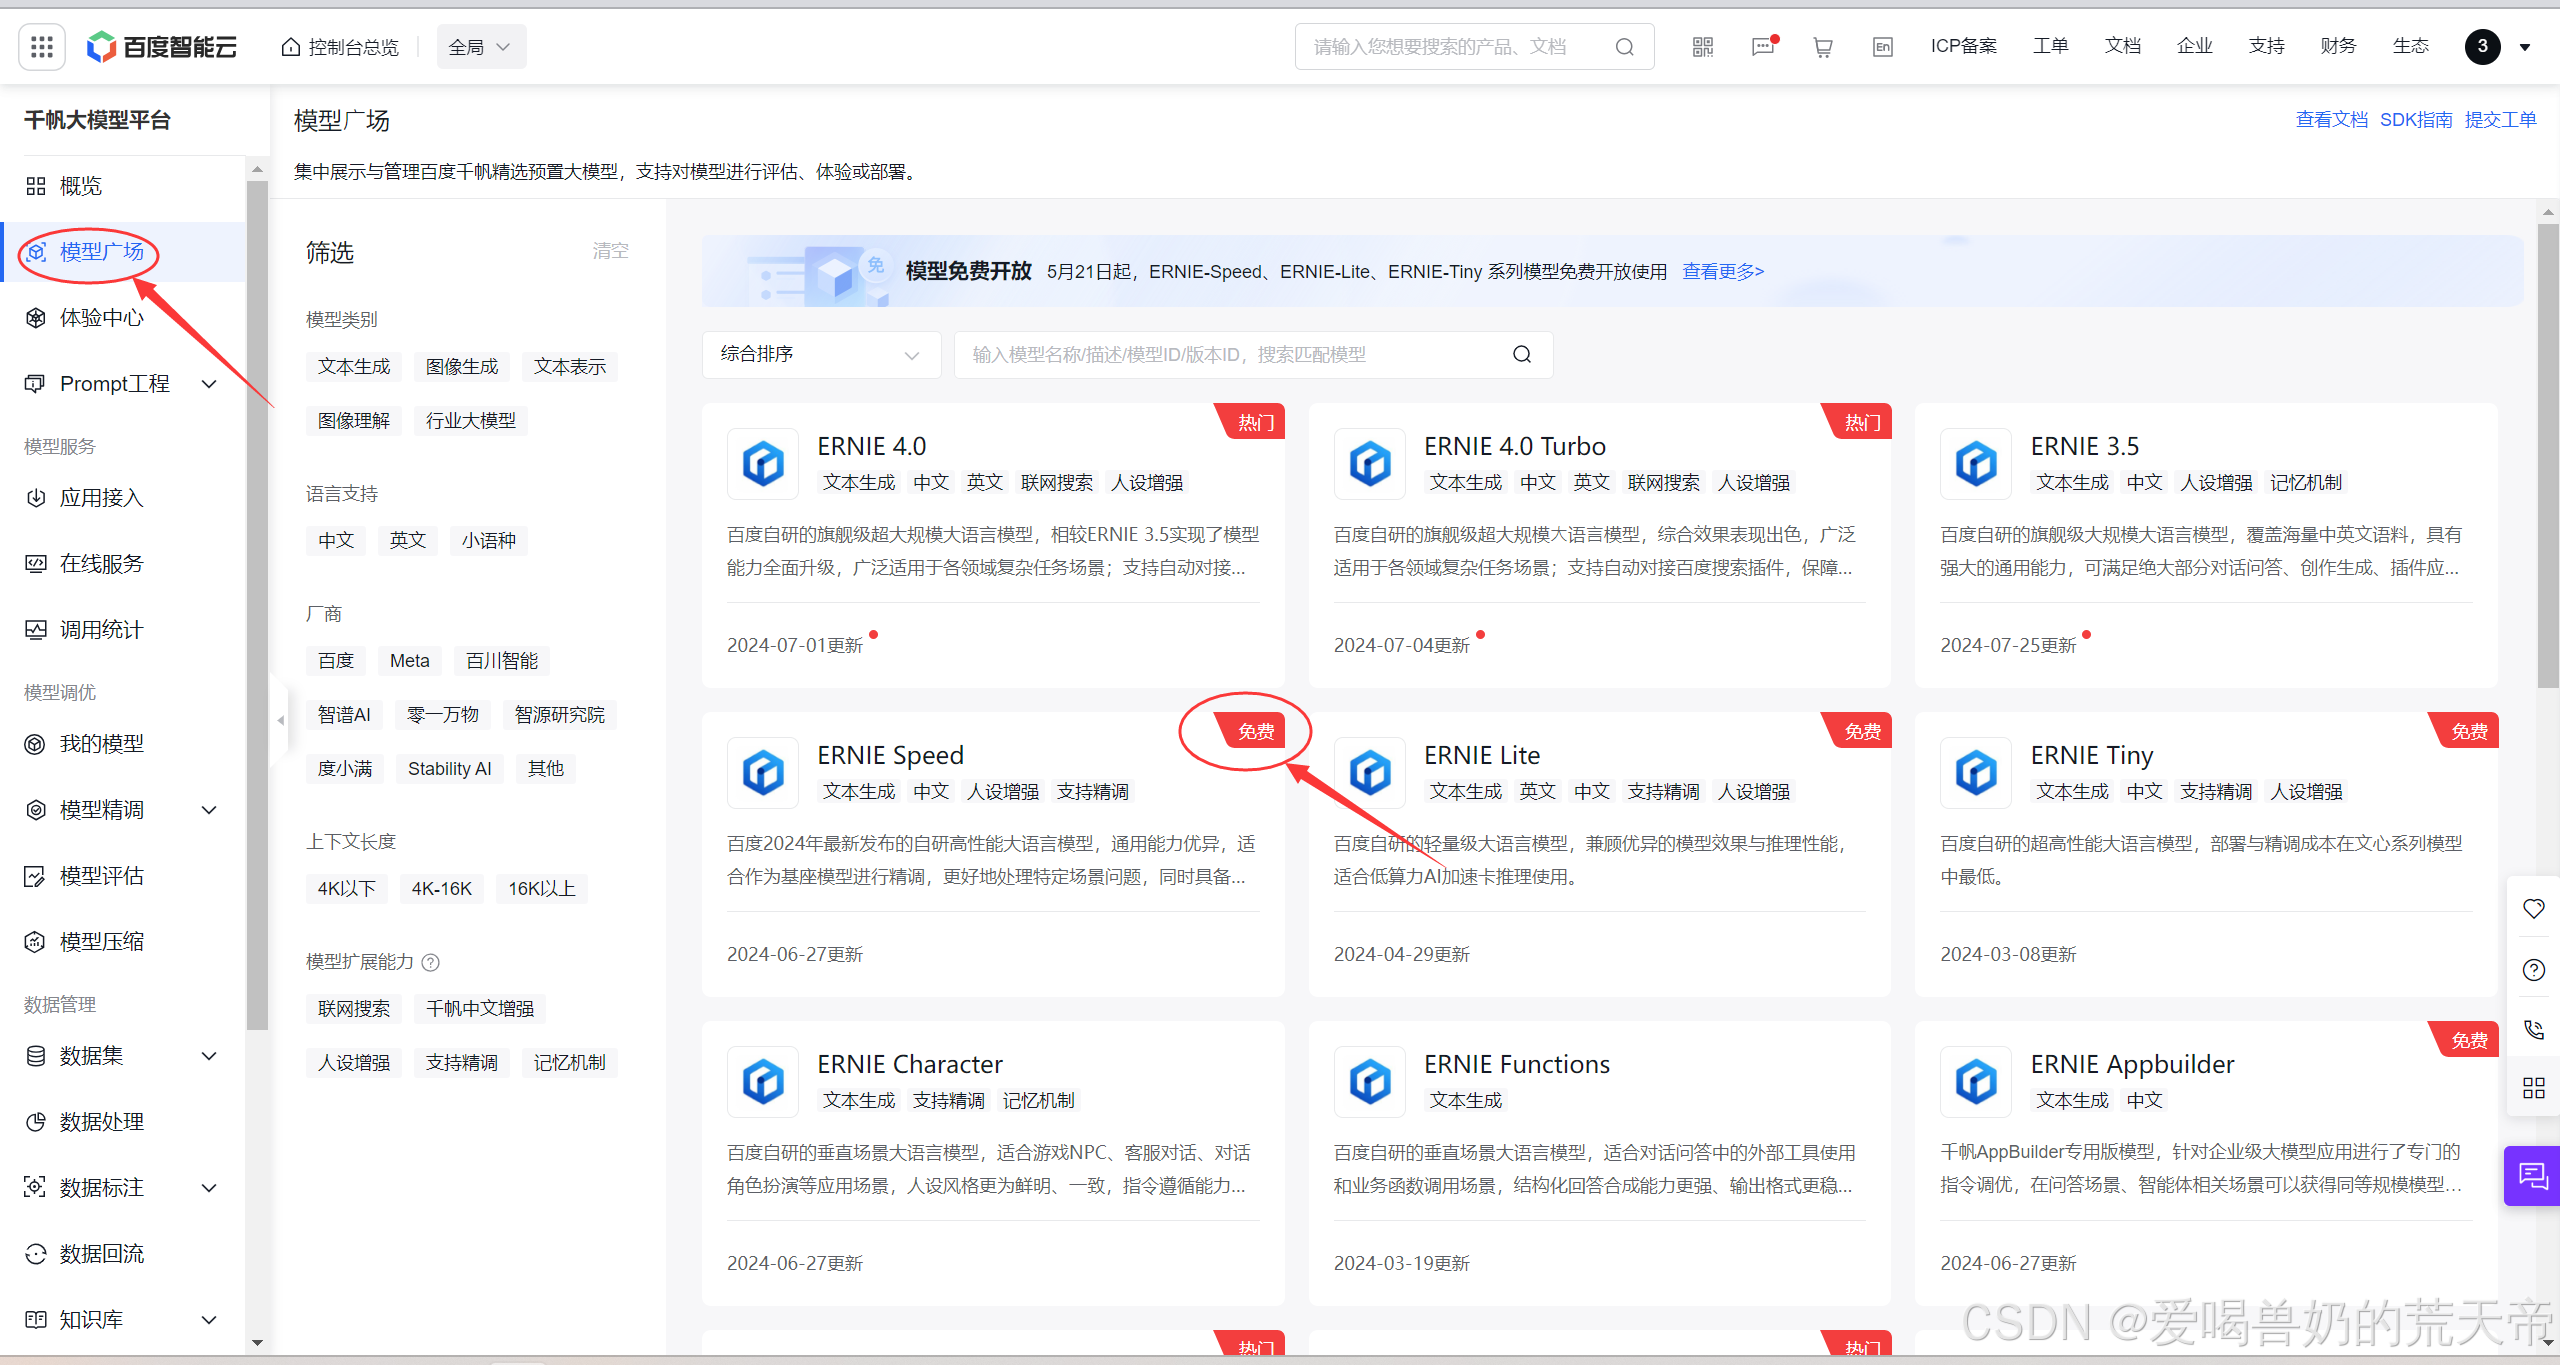Open the account dropdown arrow
The image size is (2560, 1365).
(x=2525, y=47)
